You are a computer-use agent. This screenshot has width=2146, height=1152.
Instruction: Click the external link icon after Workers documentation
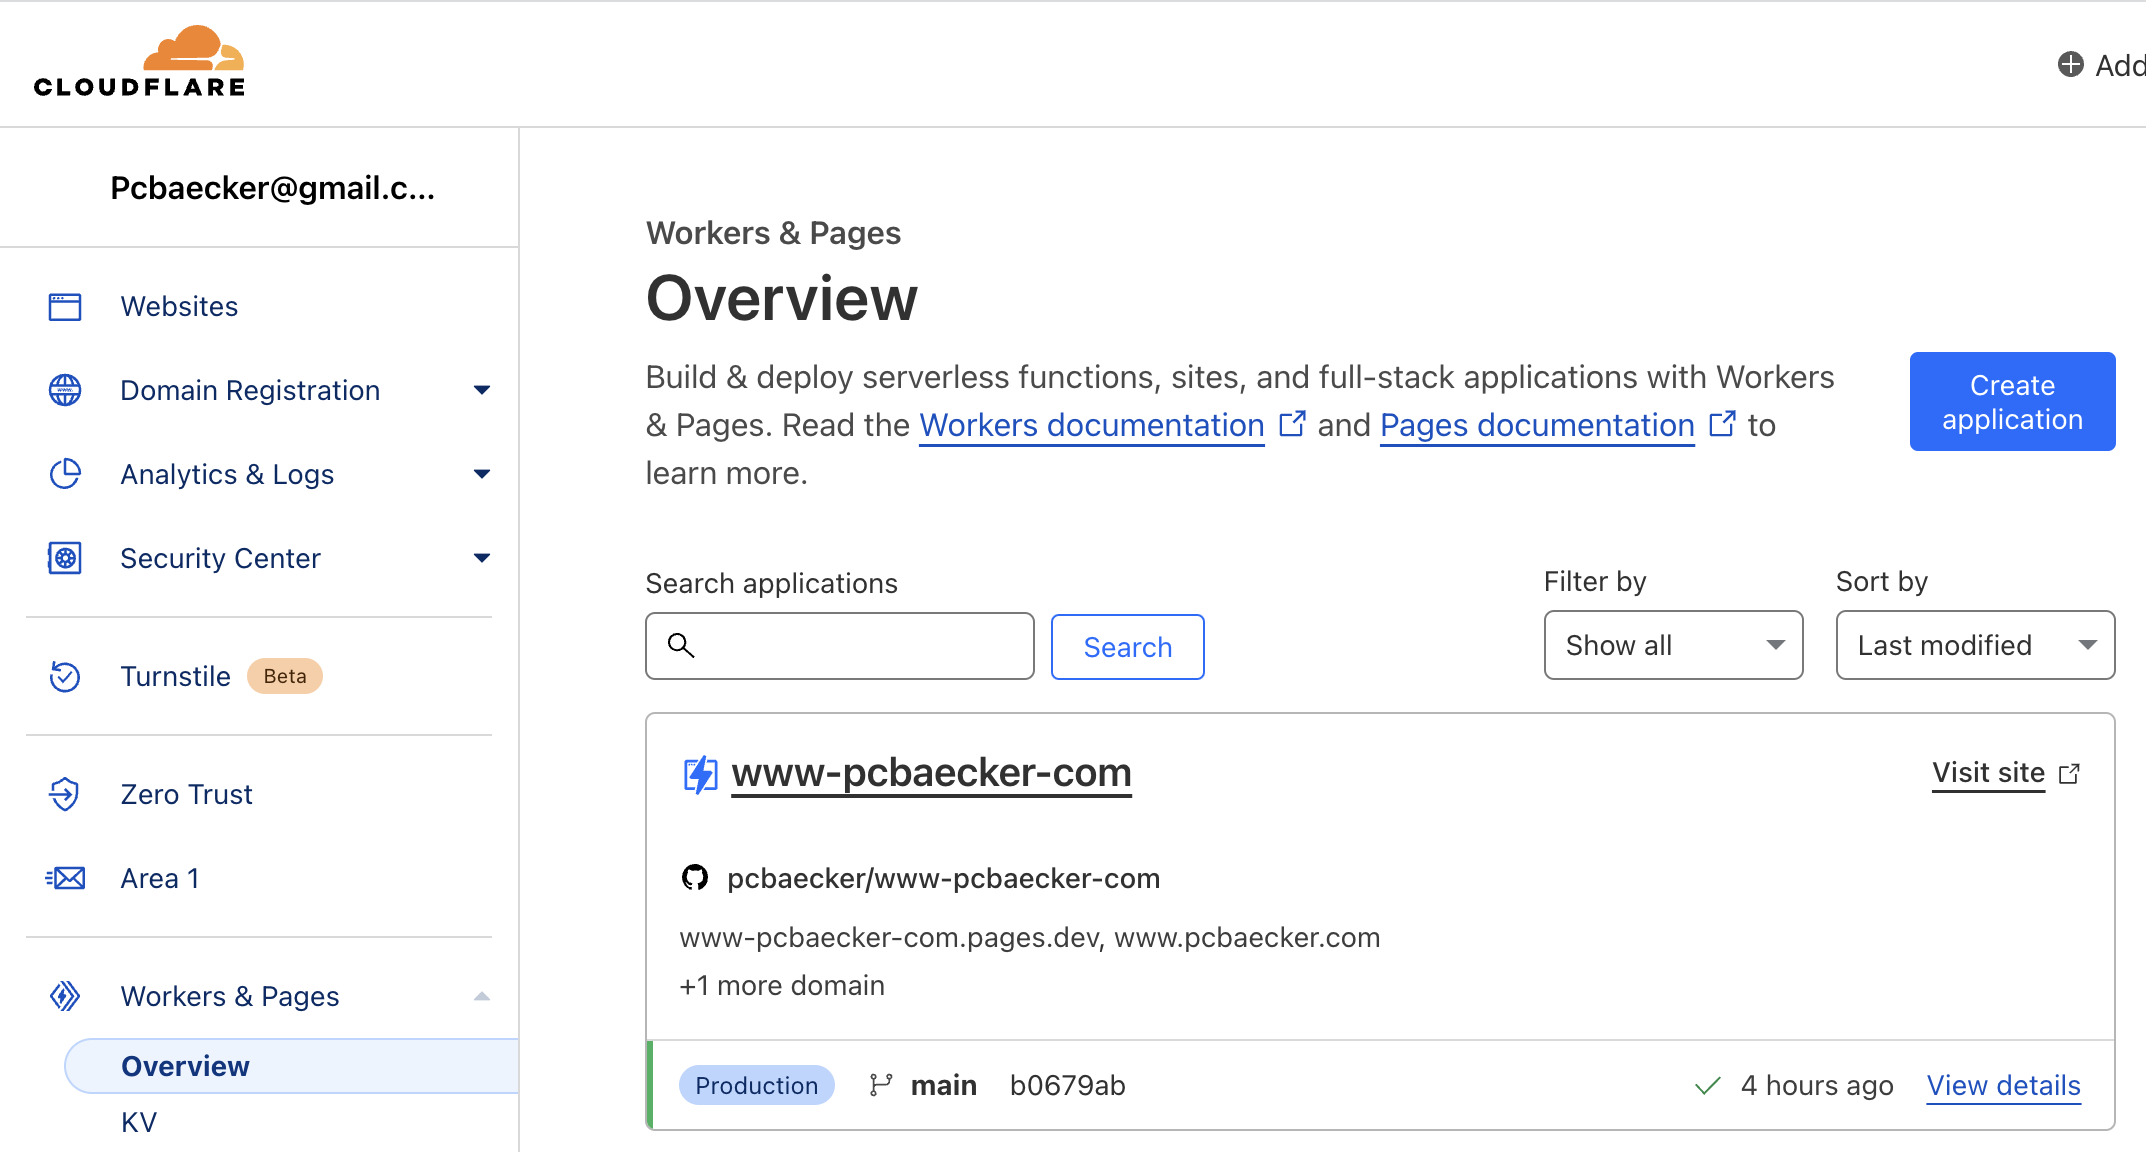tap(1292, 424)
